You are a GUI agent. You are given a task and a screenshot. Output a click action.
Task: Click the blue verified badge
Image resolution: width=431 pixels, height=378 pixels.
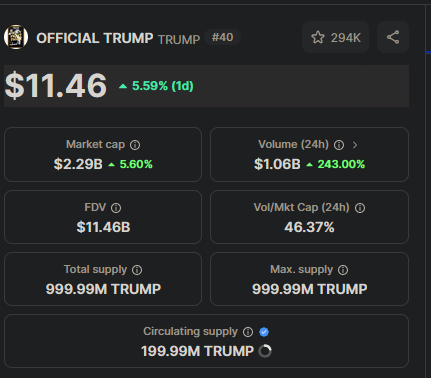[x=264, y=332]
